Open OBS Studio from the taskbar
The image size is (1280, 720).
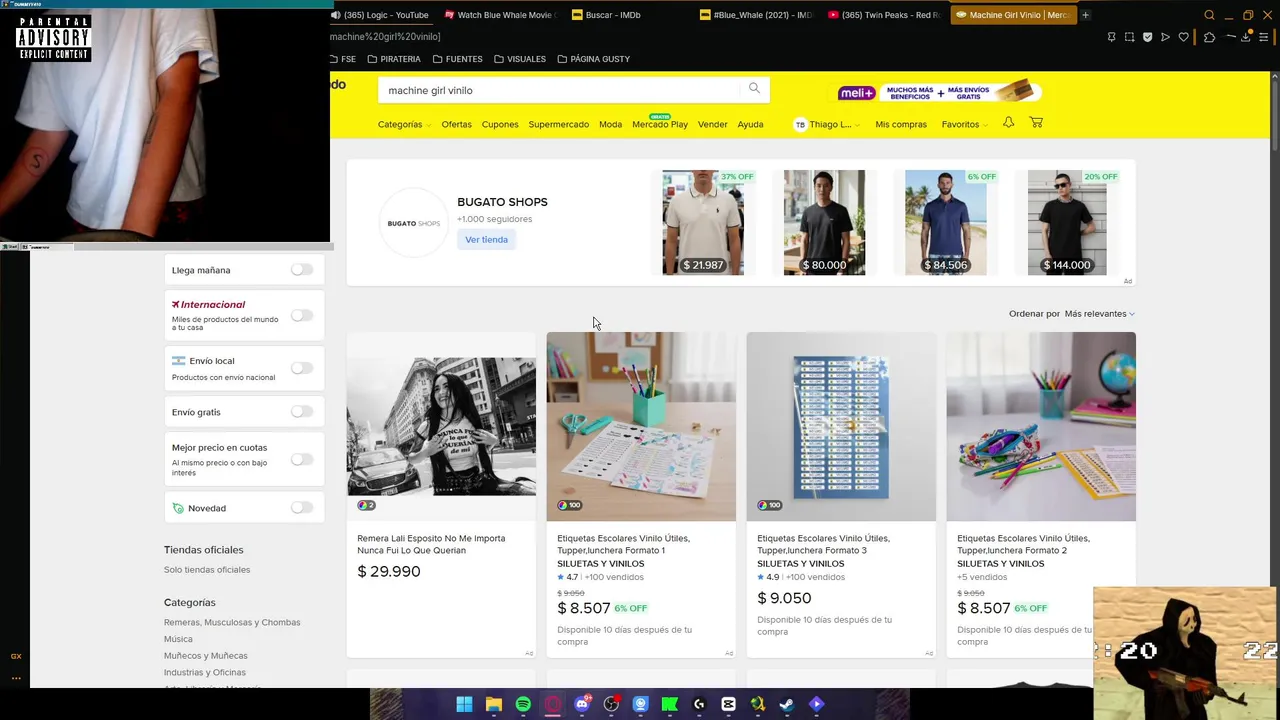click(611, 704)
